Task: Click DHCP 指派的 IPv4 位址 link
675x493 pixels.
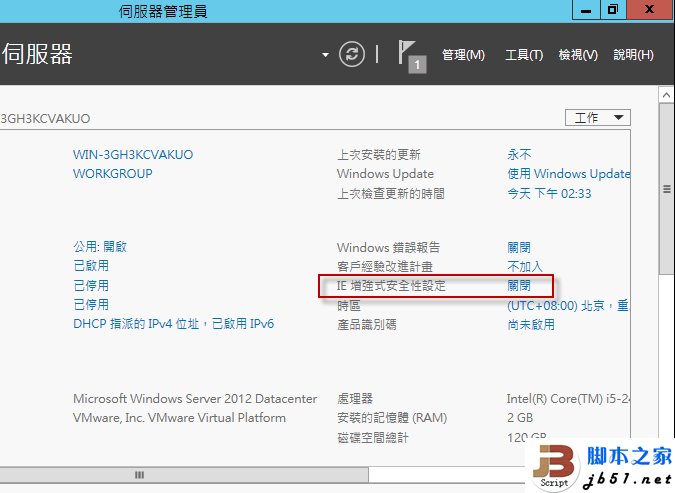Action: coord(173,324)
